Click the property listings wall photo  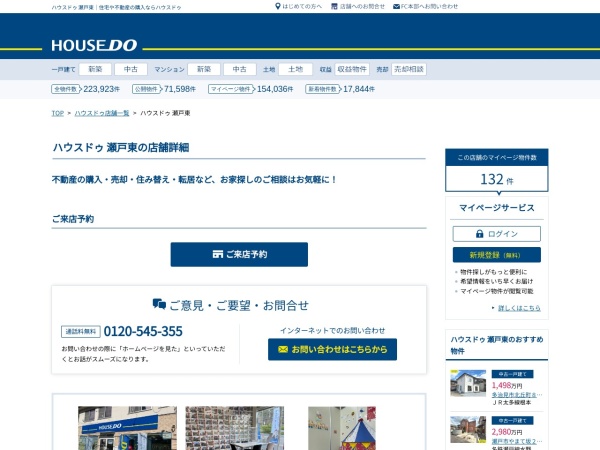[x=235, y=428]
